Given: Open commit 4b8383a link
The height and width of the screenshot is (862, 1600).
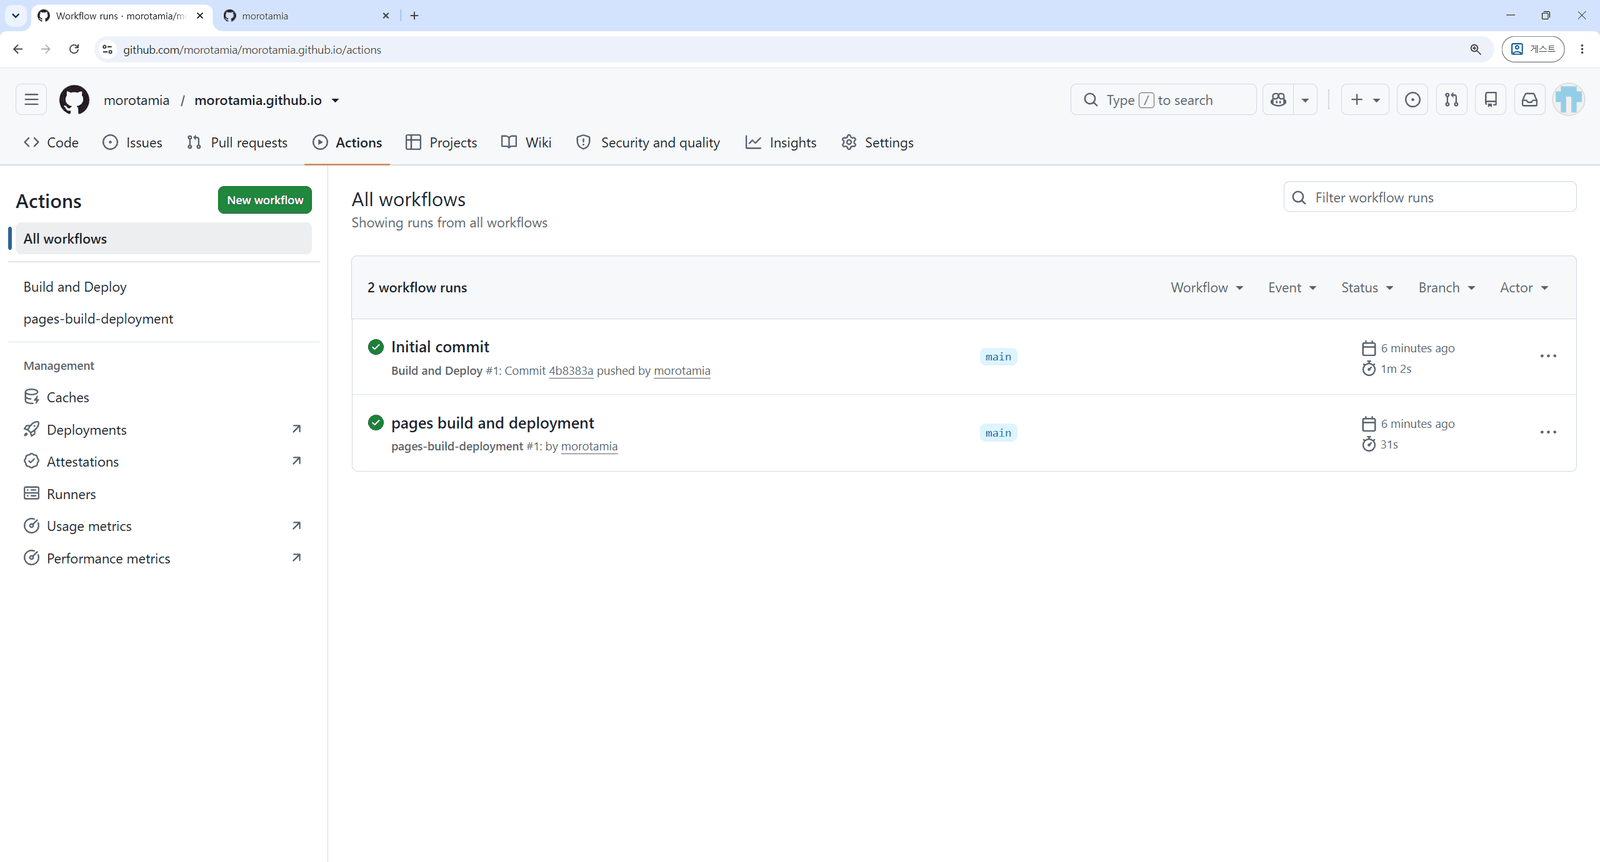Looking at the screenshot, I should click(571, 371).
